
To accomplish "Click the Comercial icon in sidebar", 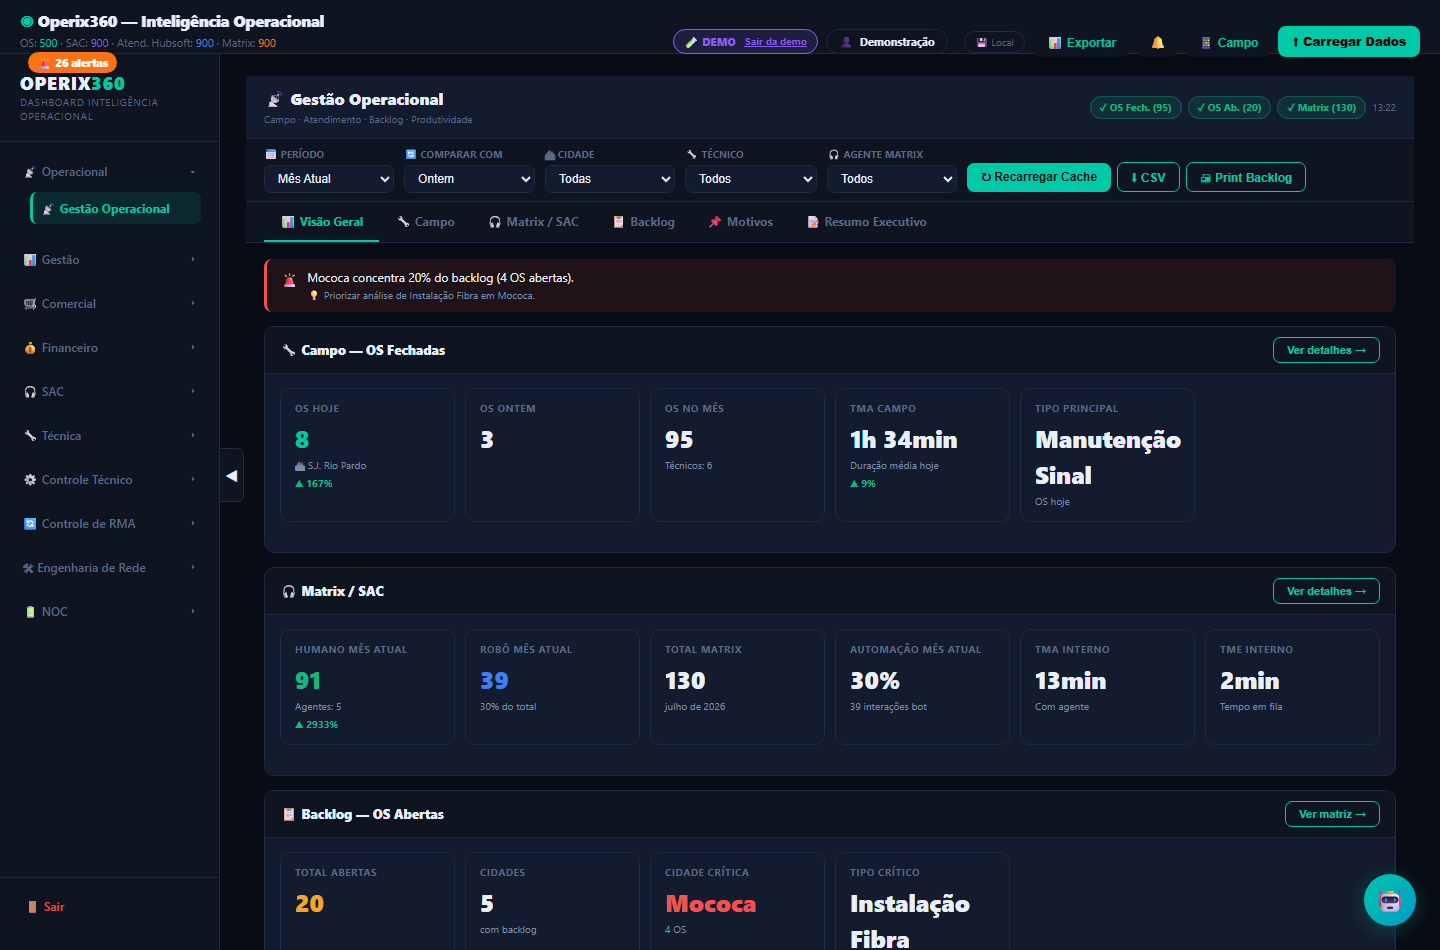I will [x=30, y=304].
